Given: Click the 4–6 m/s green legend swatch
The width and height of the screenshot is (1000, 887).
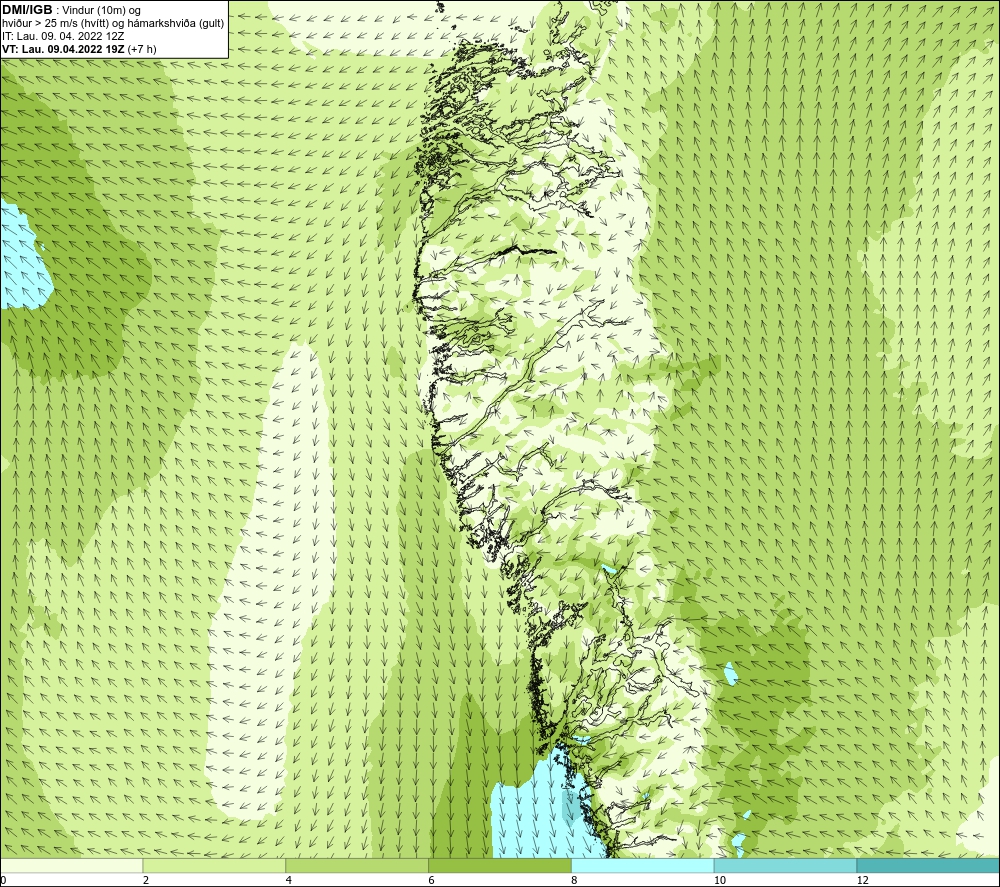Looking at the screenshot, I should (x=357, y=865).
